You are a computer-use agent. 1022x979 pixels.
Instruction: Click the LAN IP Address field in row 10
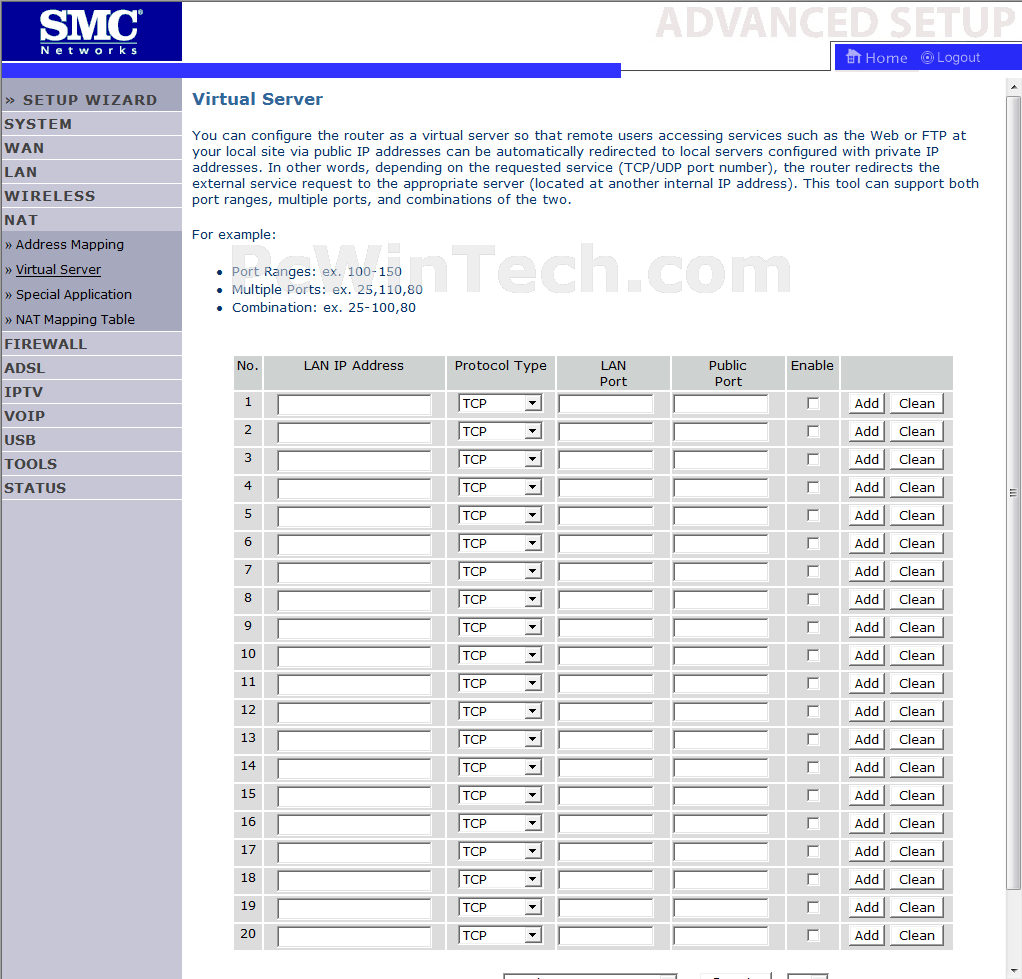354,656
